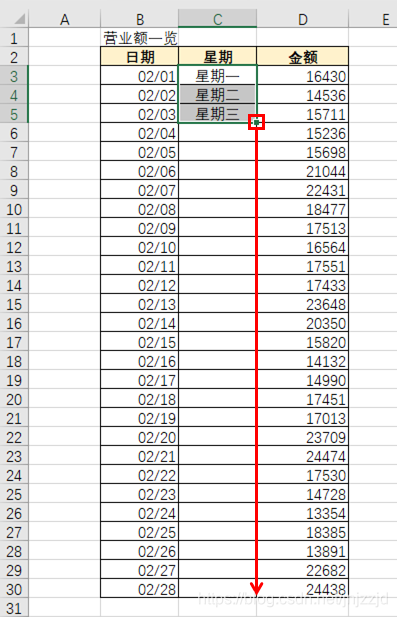The height and width of the screenshot is (617, 397).
Task: Select amount cell 17013
Action: click(x=303, y=418)
